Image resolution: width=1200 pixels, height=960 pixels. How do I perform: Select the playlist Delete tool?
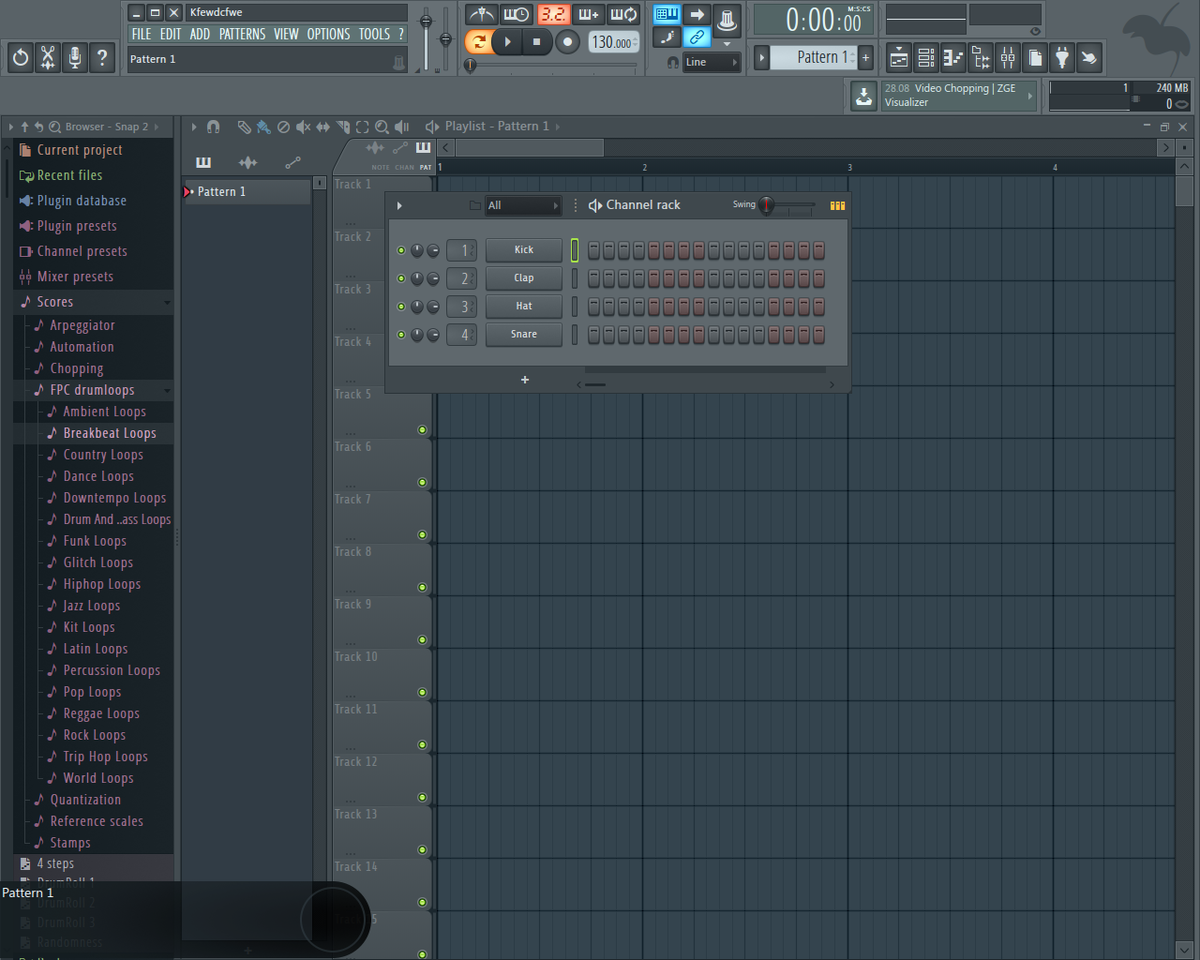[x=283, y=127]
